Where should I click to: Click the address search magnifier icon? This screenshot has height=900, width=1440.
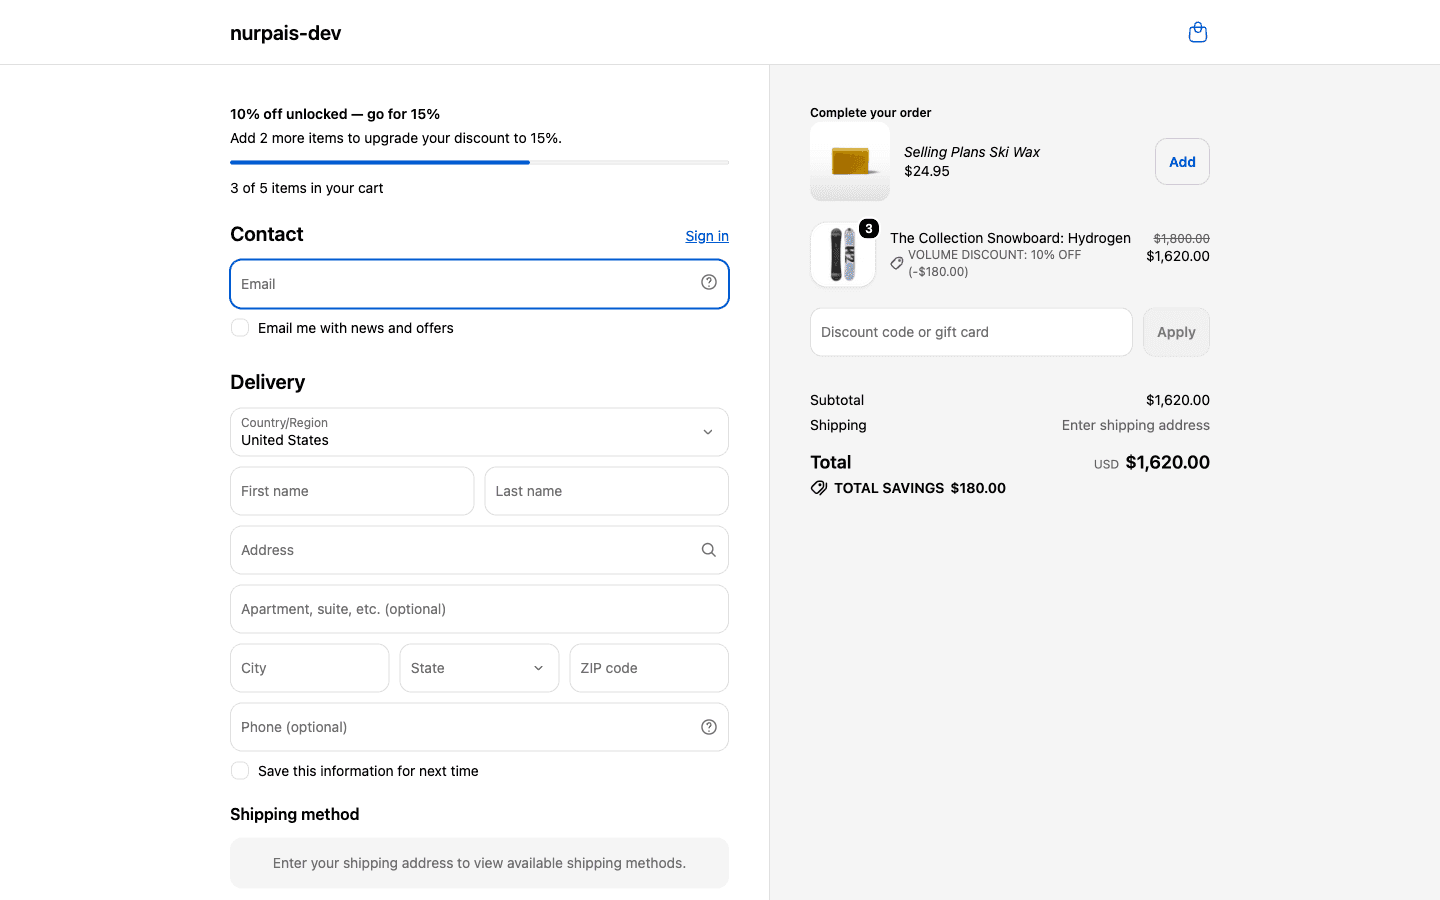709,550
